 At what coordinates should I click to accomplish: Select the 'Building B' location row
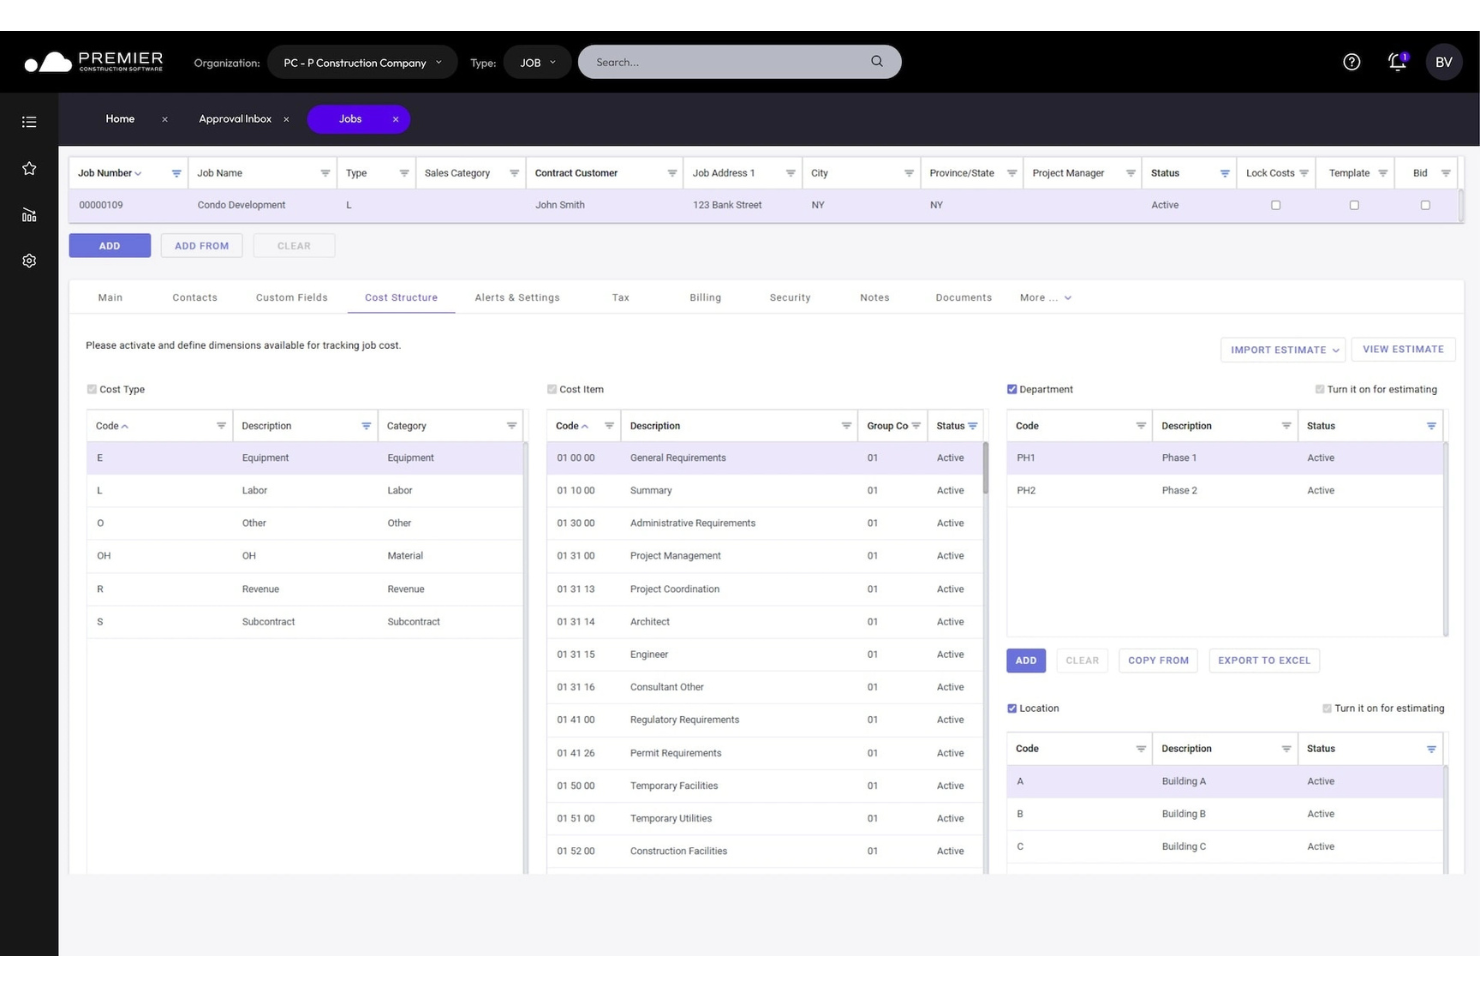click(x=1224, y=814)
